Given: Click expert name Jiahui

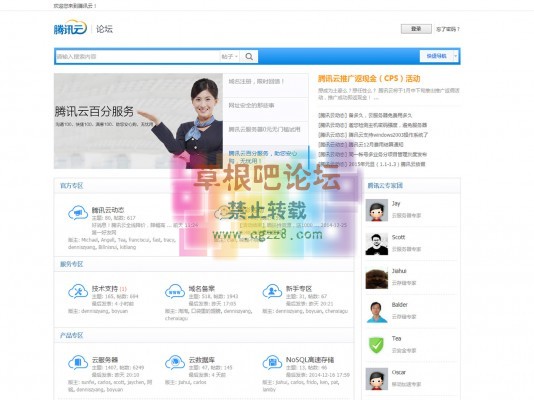Looking at the screenshot, I should 399,271.
